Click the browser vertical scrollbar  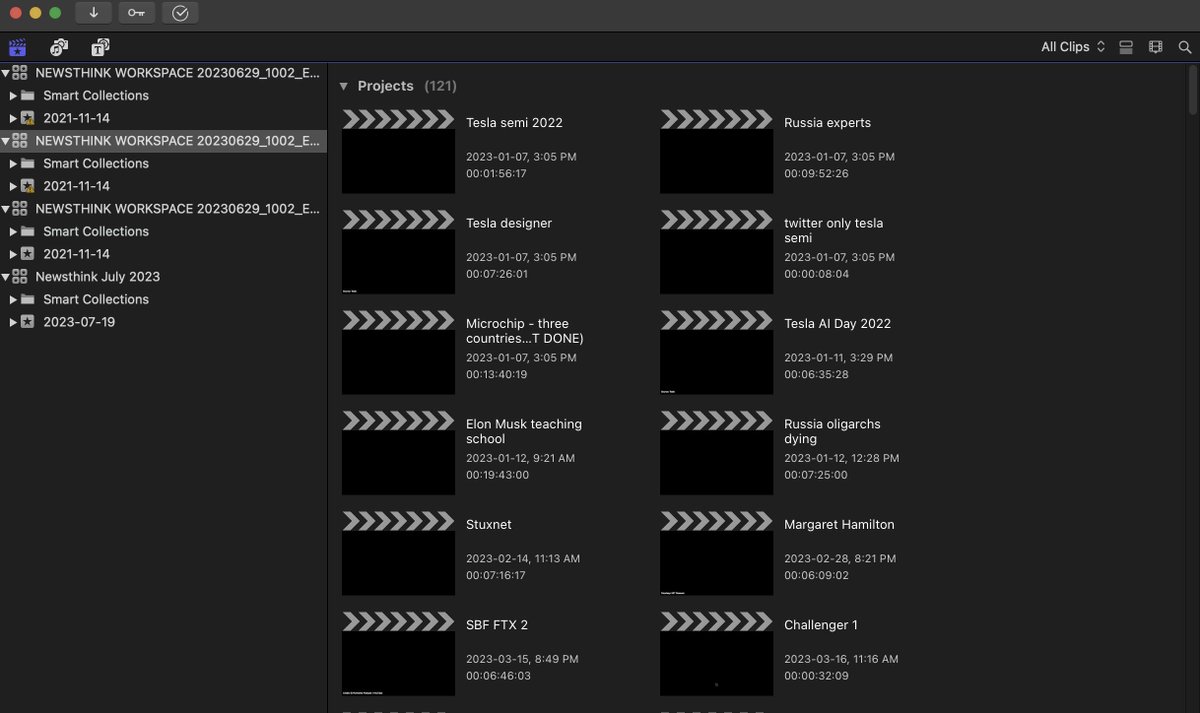(x=1193, y=90)
